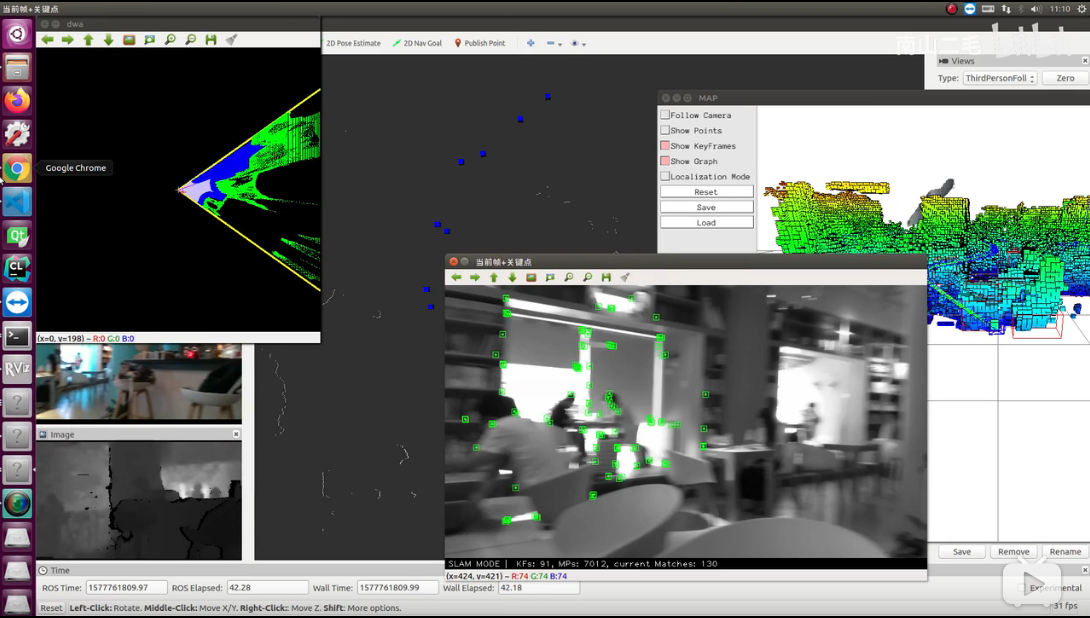Viewport: 1090px width, 618px height.
Task: Open eye options dropdown in RViz toolbar
Action: tap(578, 43)
